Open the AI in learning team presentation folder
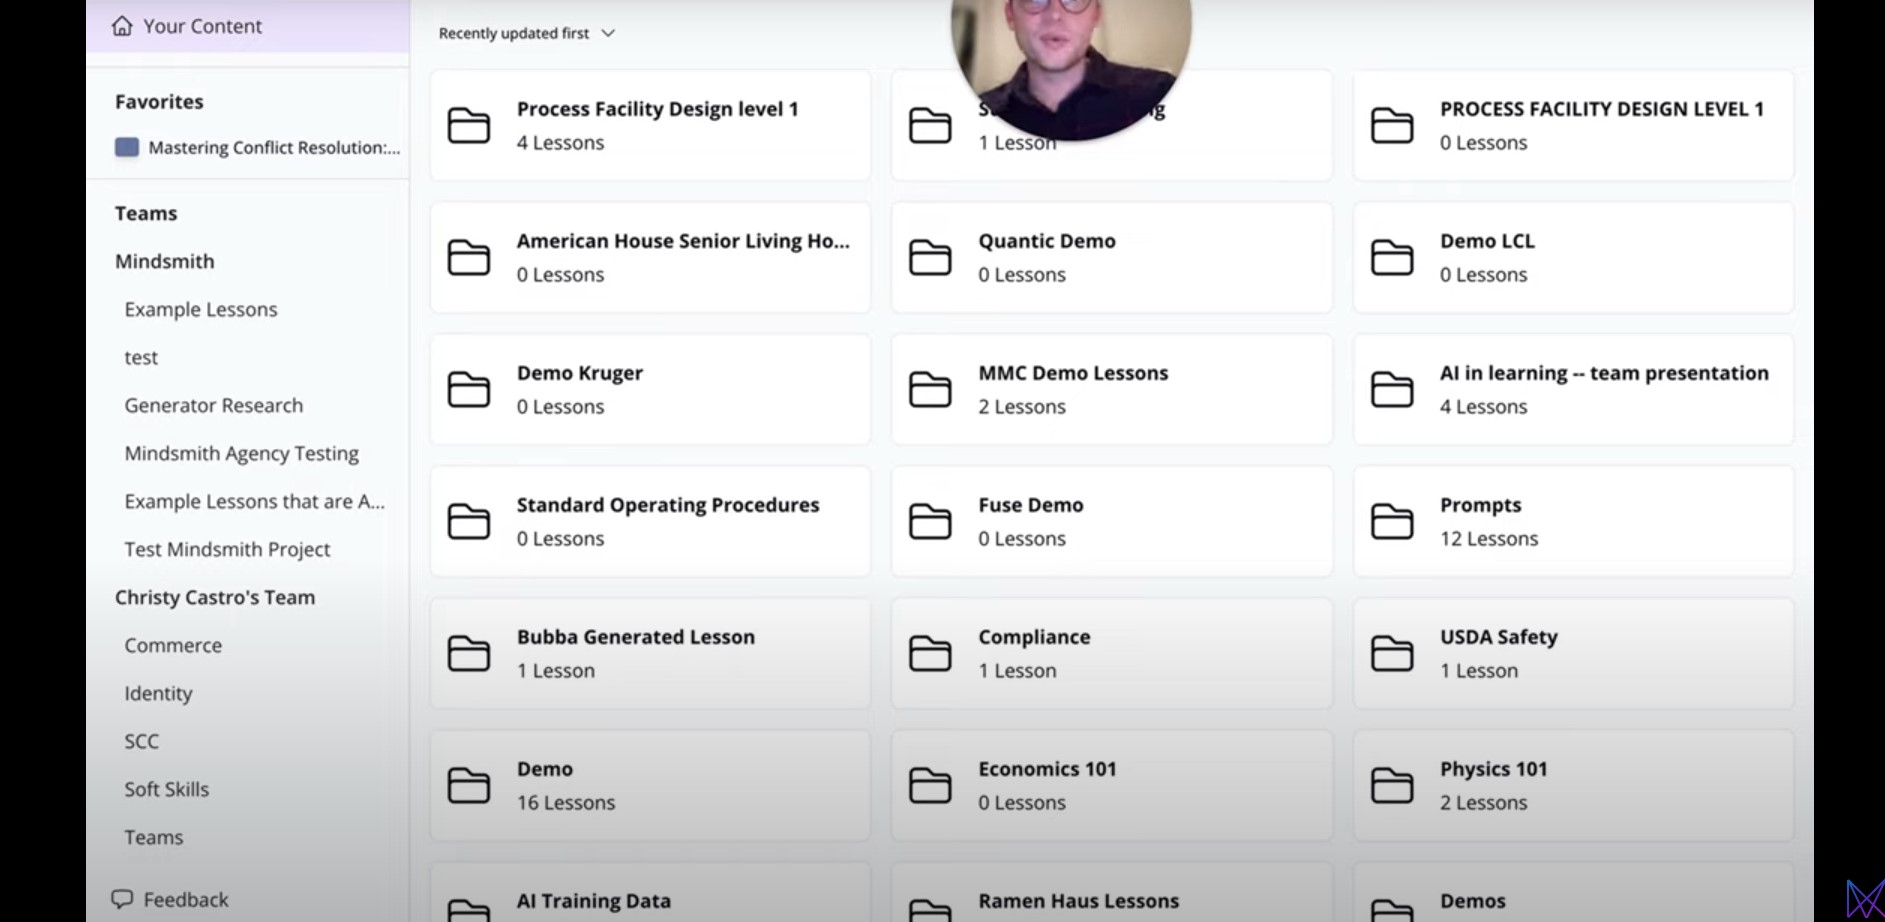Screen dimensions: 1885x922 [1573, 389]
